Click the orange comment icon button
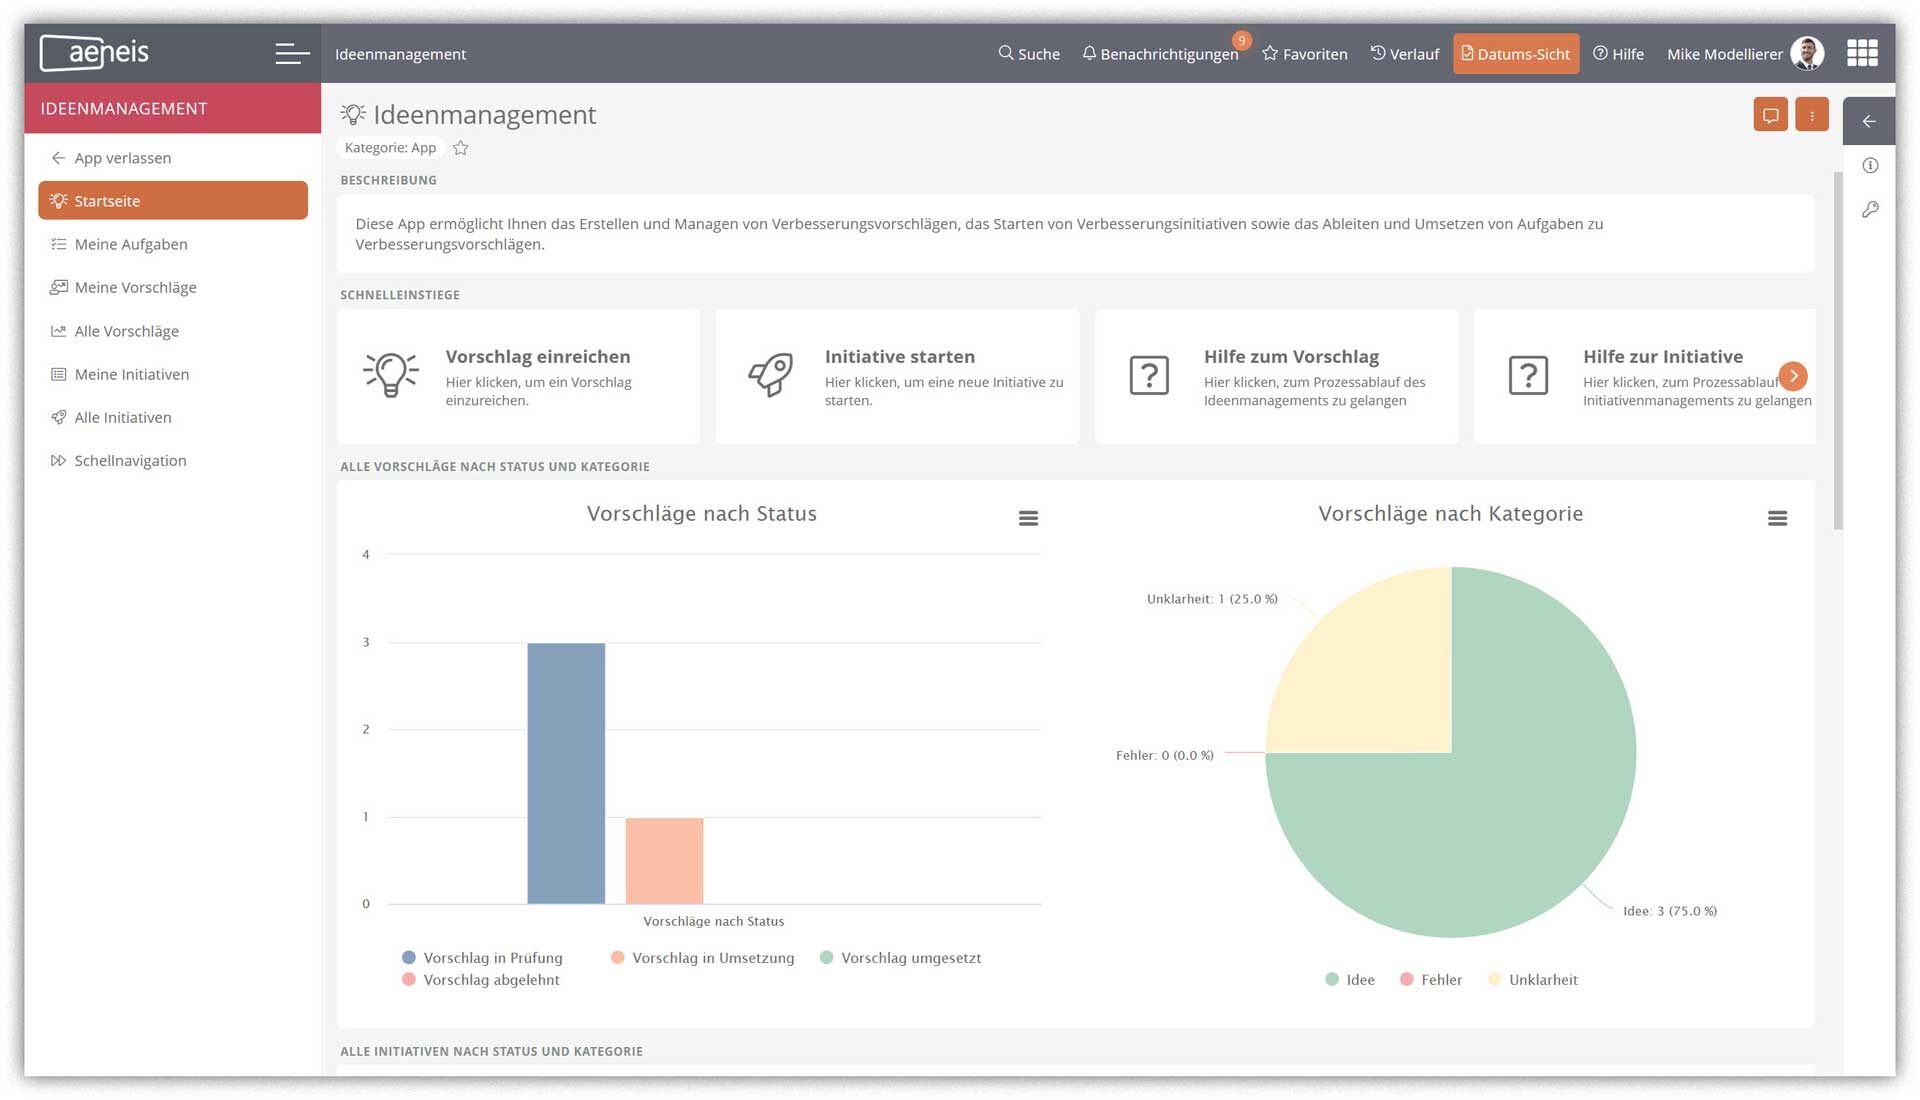Screen dimensions: 1920x1100 [x=1770, y=115]
